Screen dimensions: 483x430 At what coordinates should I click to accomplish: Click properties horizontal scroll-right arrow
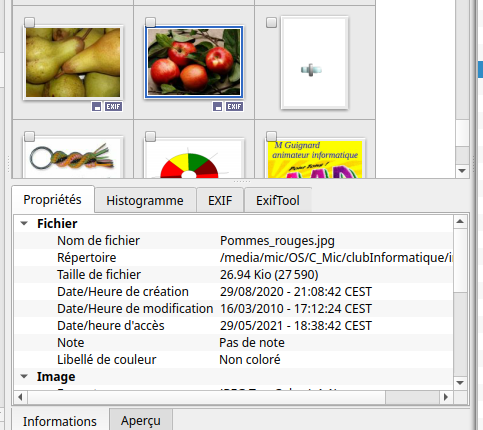(x=446, y=397)
